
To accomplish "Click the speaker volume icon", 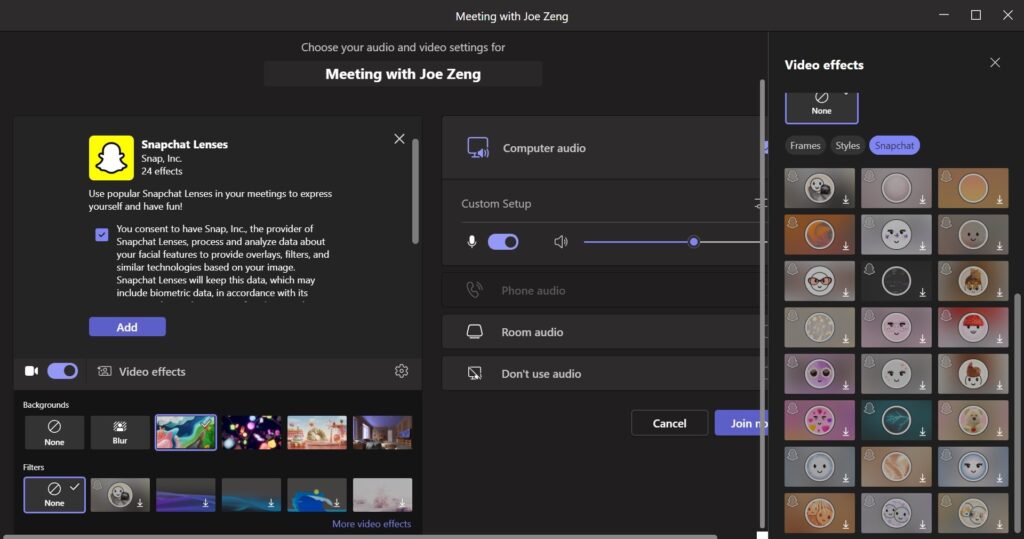I will click(x=561, y=242).
